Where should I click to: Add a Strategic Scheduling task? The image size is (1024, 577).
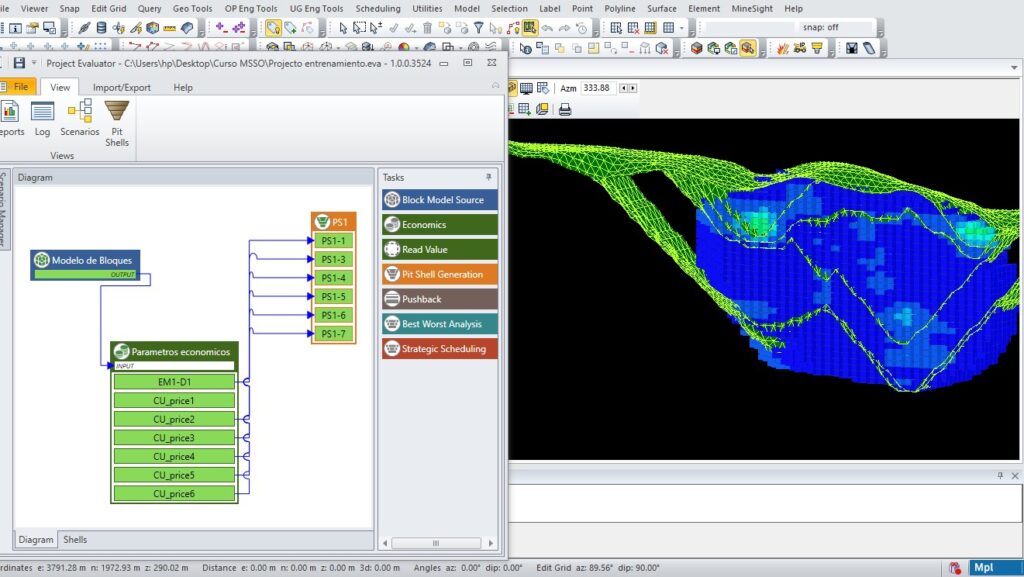click(x=440, y=349)
